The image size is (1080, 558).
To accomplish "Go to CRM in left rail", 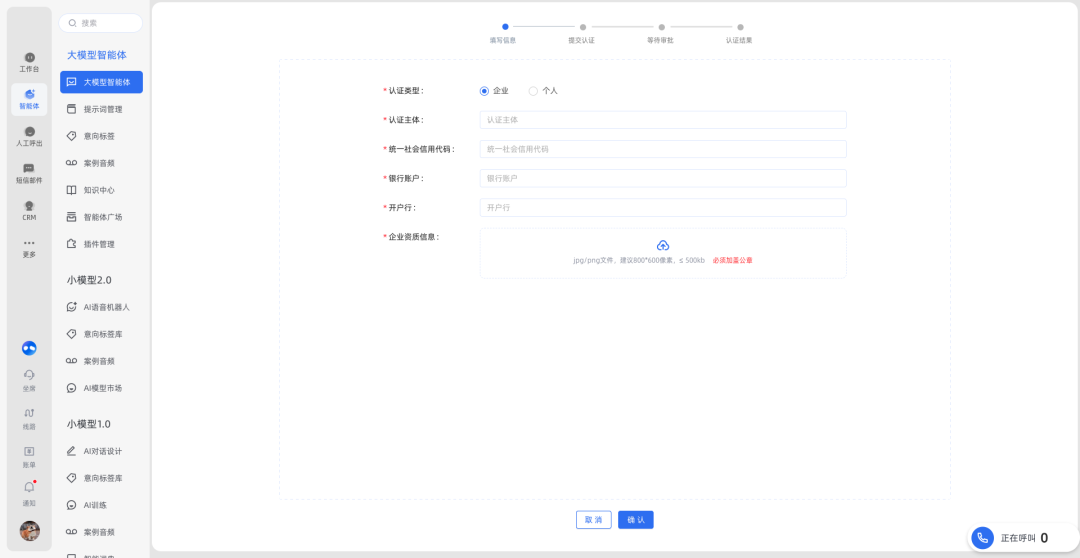I will (29, 206).
